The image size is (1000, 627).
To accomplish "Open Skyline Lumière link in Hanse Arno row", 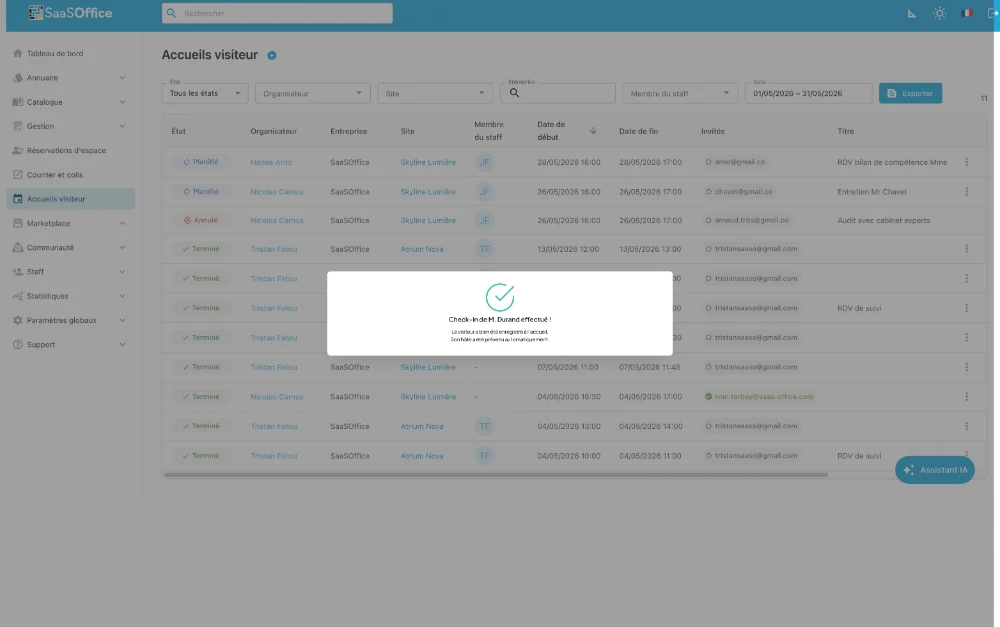I will 428,162.
